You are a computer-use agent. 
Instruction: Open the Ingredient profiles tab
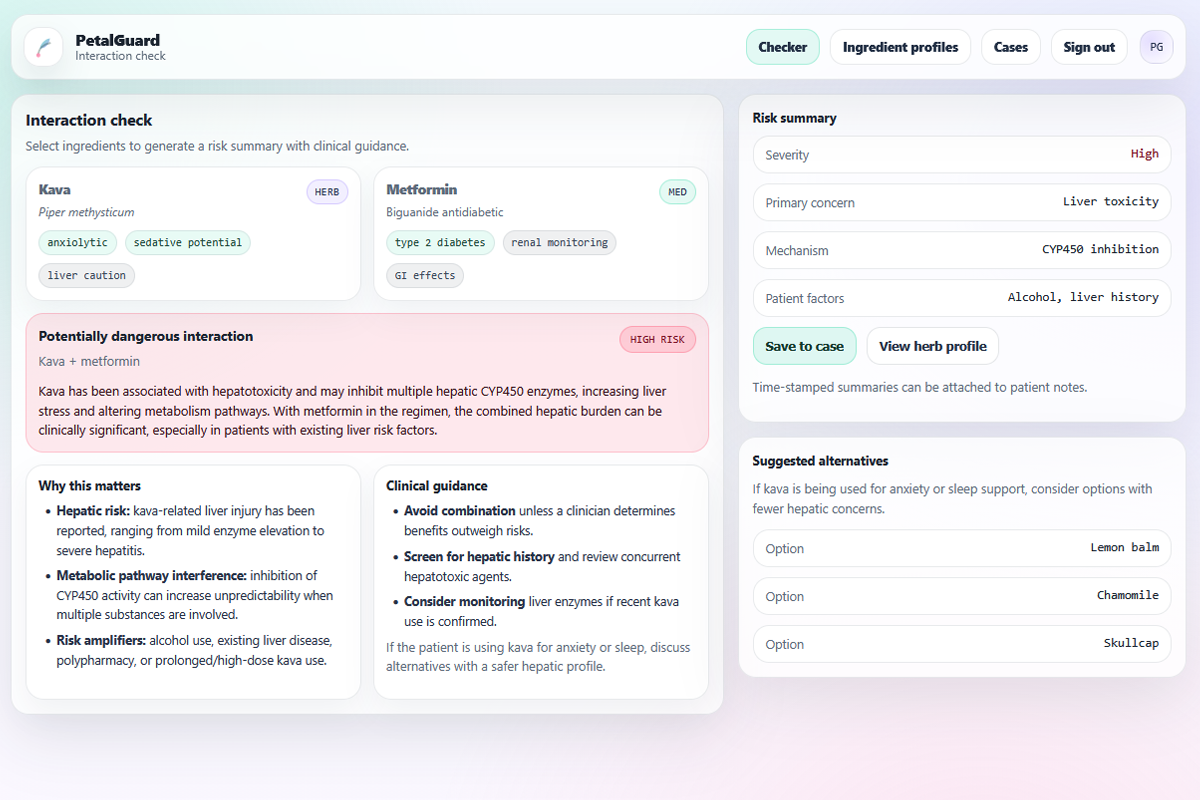900,47
